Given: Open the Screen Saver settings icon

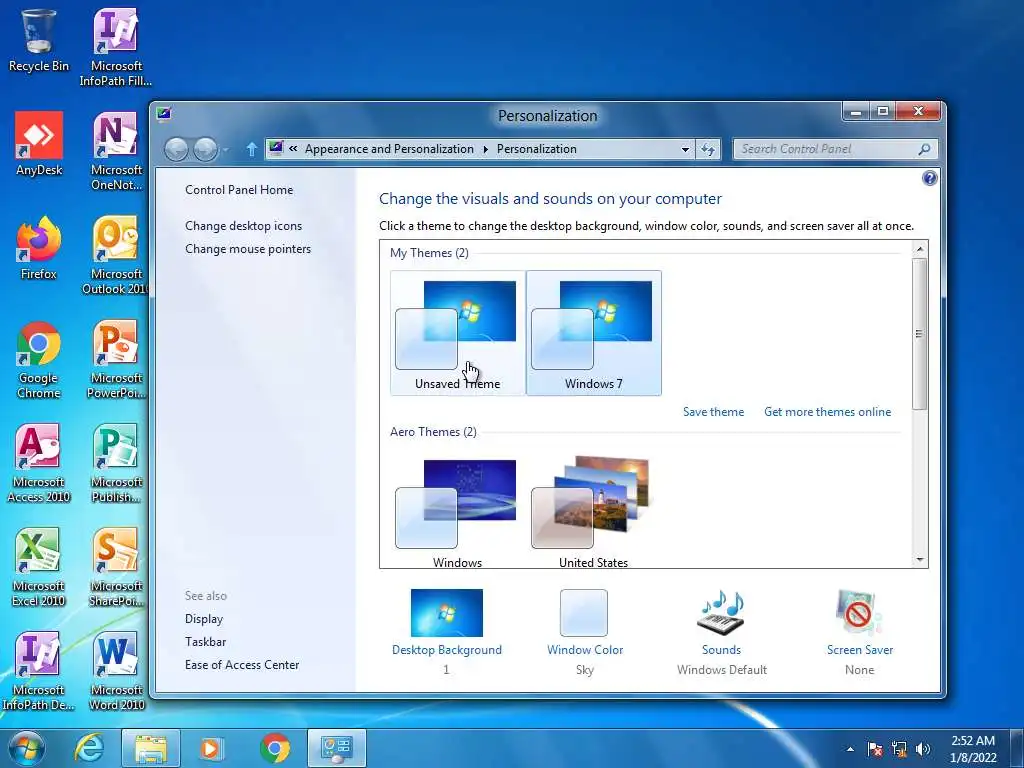Looking at the screenshot, I should point(859,613).
